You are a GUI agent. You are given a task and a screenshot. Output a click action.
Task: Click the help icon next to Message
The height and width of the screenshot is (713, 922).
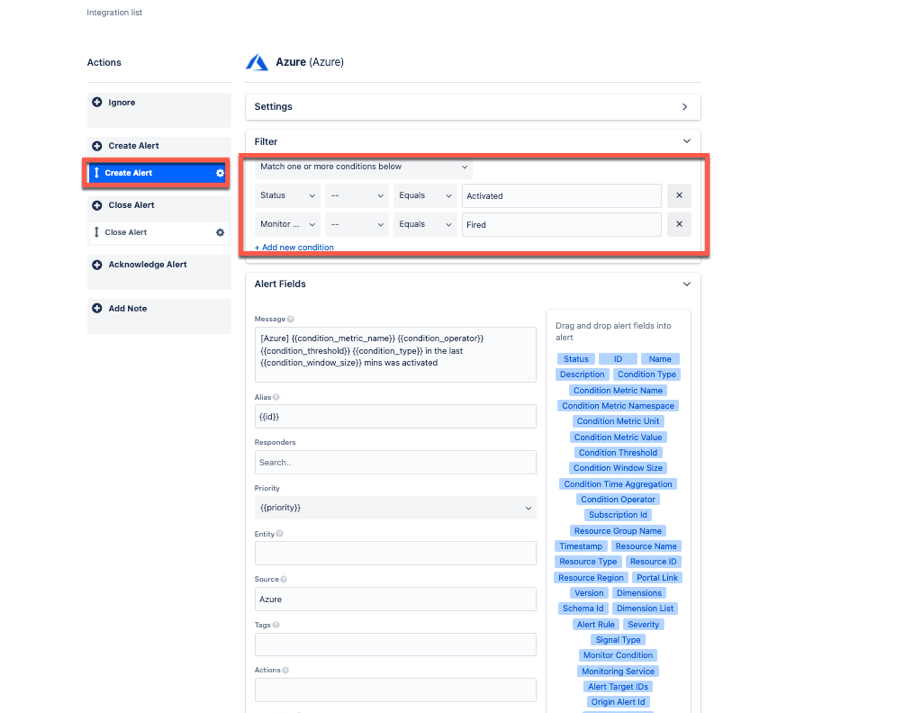pos(290,319)
